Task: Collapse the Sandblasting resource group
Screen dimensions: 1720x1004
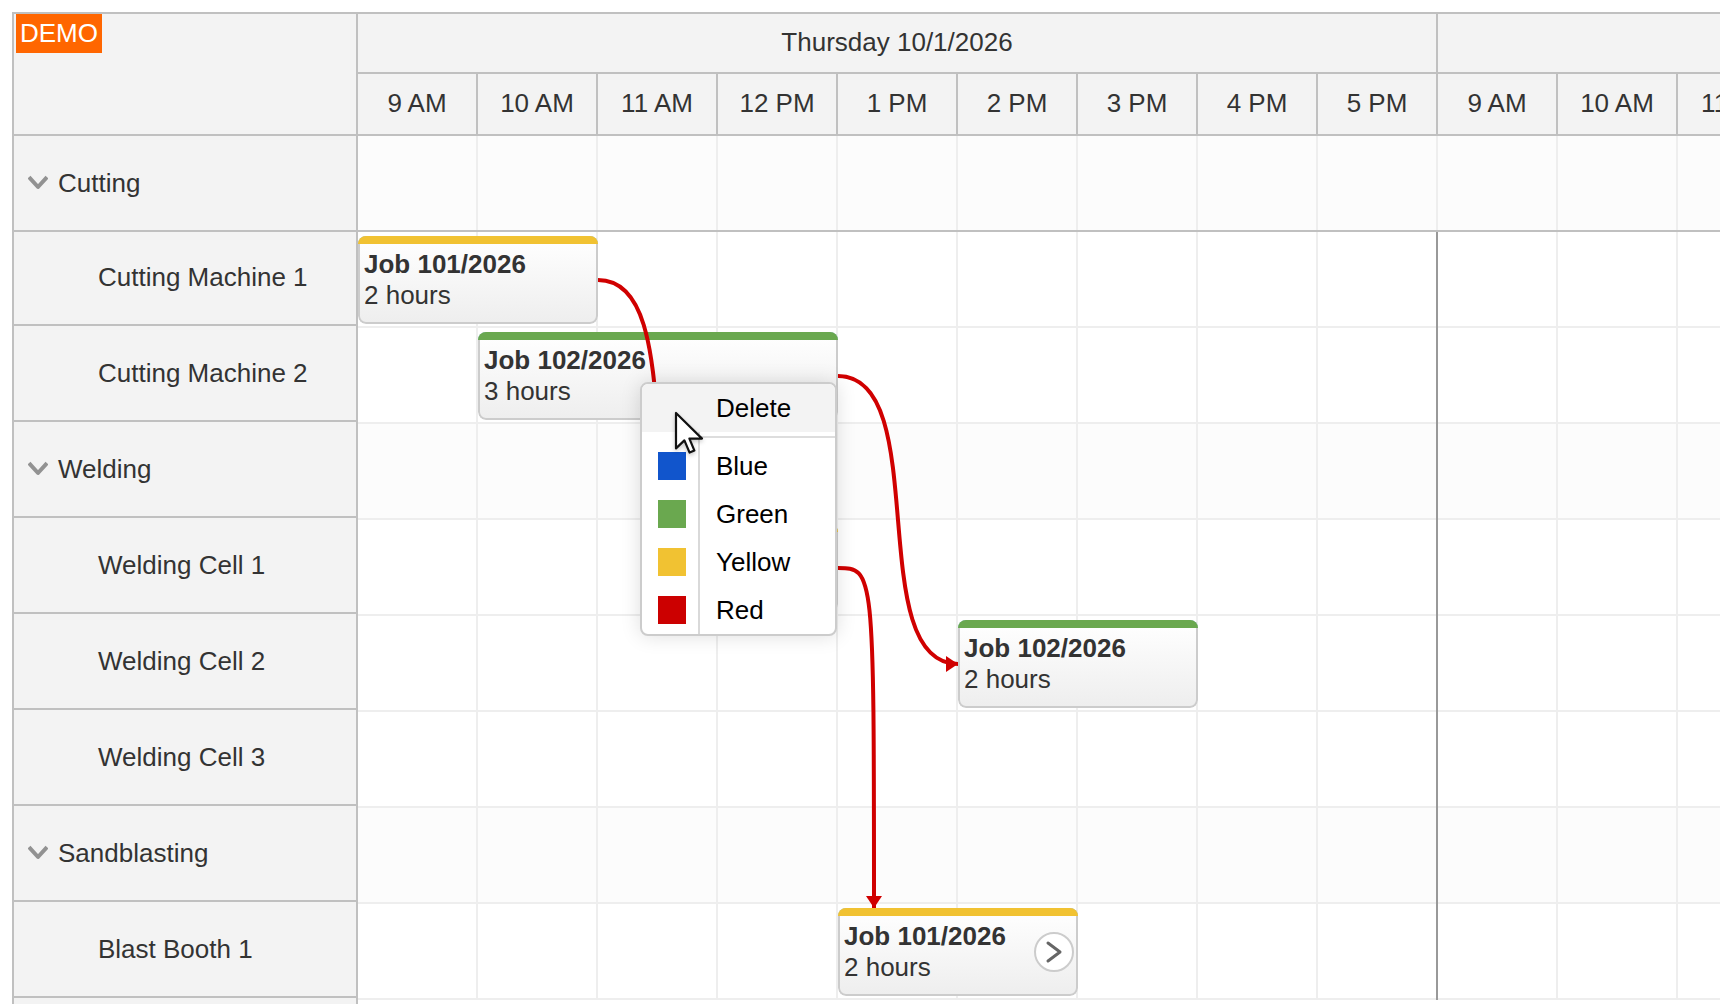Action: 38,853
